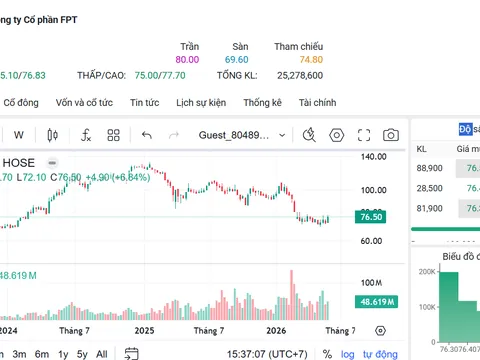
Task: Click the KL value 88,900
Action: click(429, 168)
